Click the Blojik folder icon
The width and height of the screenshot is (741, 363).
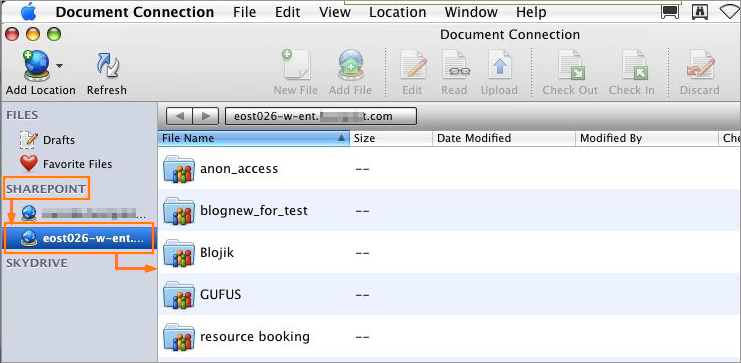179,252
